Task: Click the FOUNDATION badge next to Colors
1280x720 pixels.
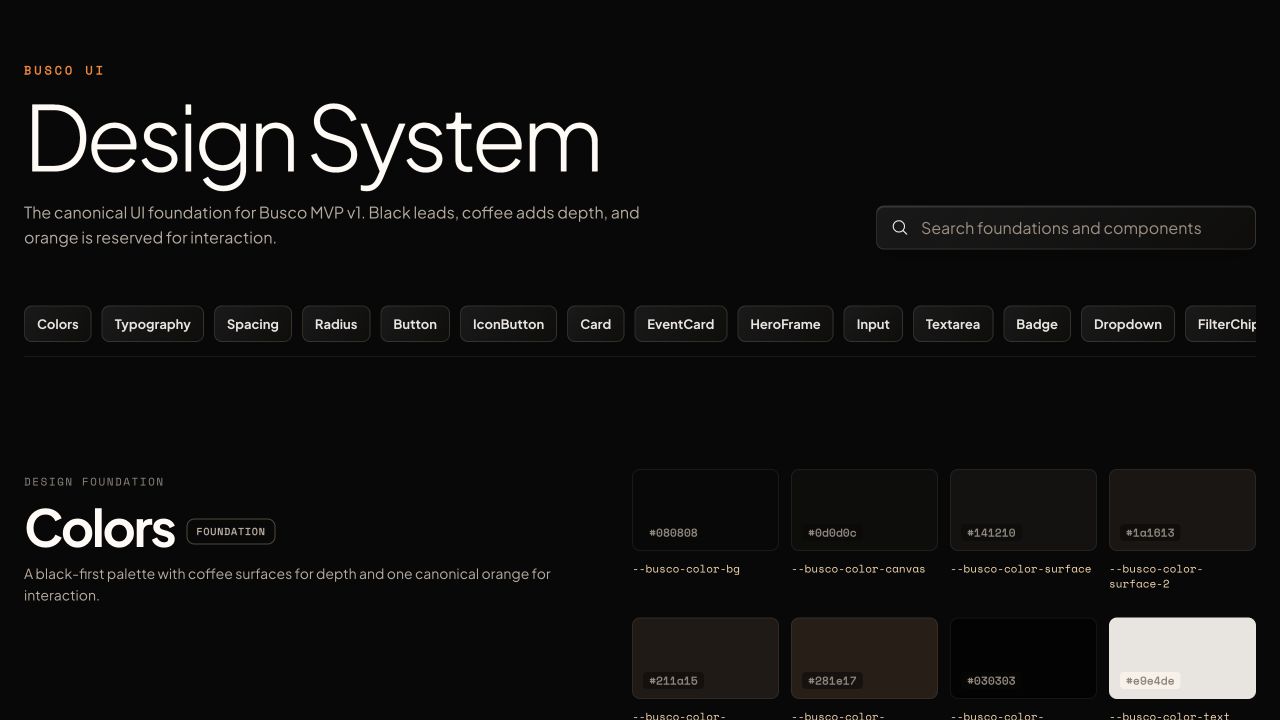Action: tap(231, 532)
